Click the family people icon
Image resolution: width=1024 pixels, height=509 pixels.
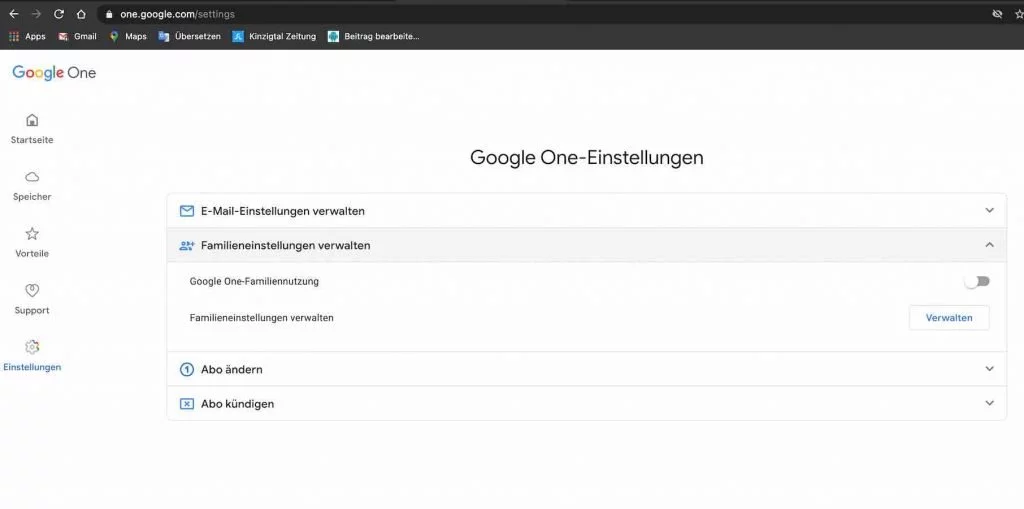187,246
